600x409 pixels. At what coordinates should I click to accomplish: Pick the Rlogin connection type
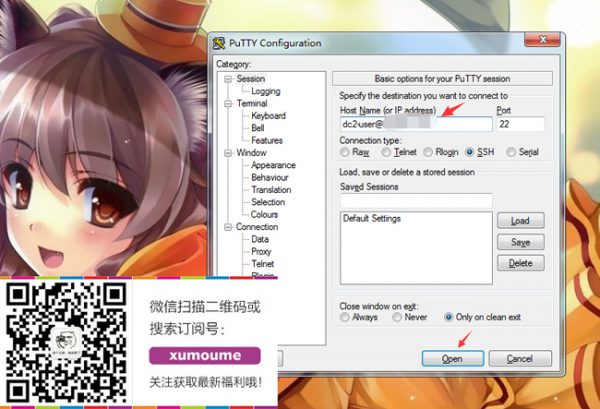click(428, 153)
